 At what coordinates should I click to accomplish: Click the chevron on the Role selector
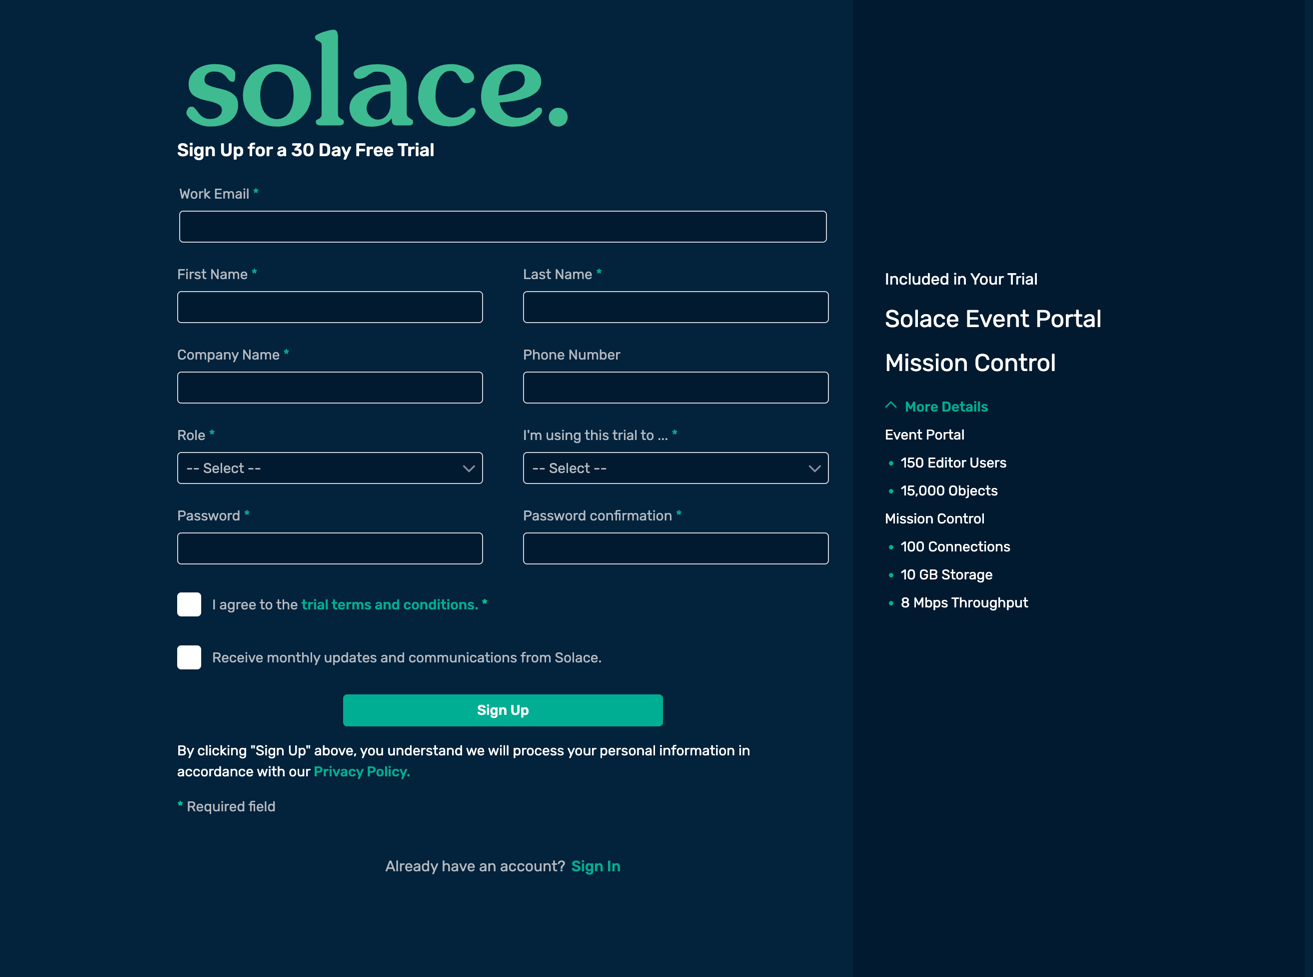[x=468, y=468]
